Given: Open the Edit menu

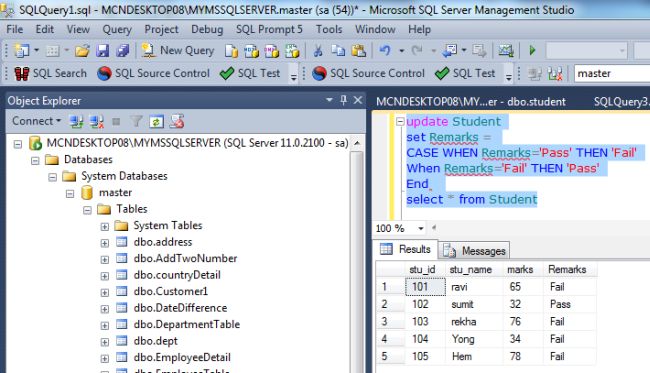Looking at the screenshot, I should coord(44,29).
